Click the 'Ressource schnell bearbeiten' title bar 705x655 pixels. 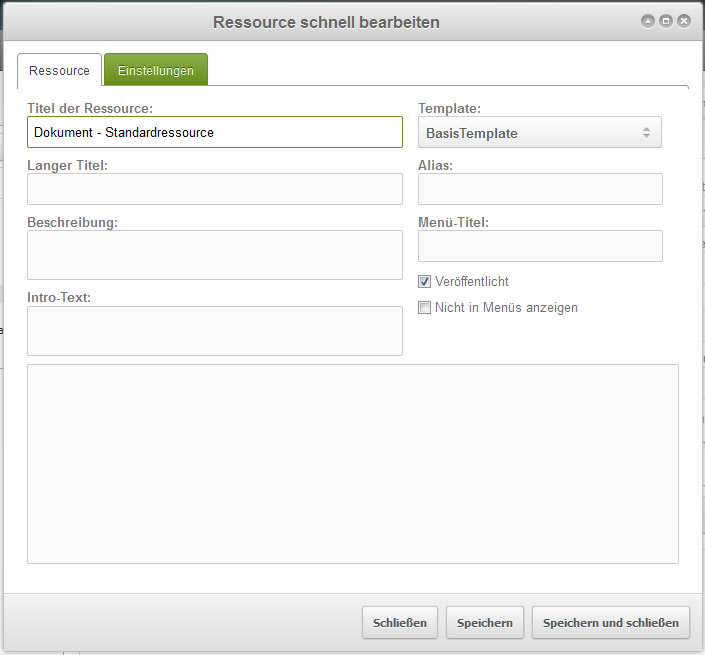click(325, 21)
